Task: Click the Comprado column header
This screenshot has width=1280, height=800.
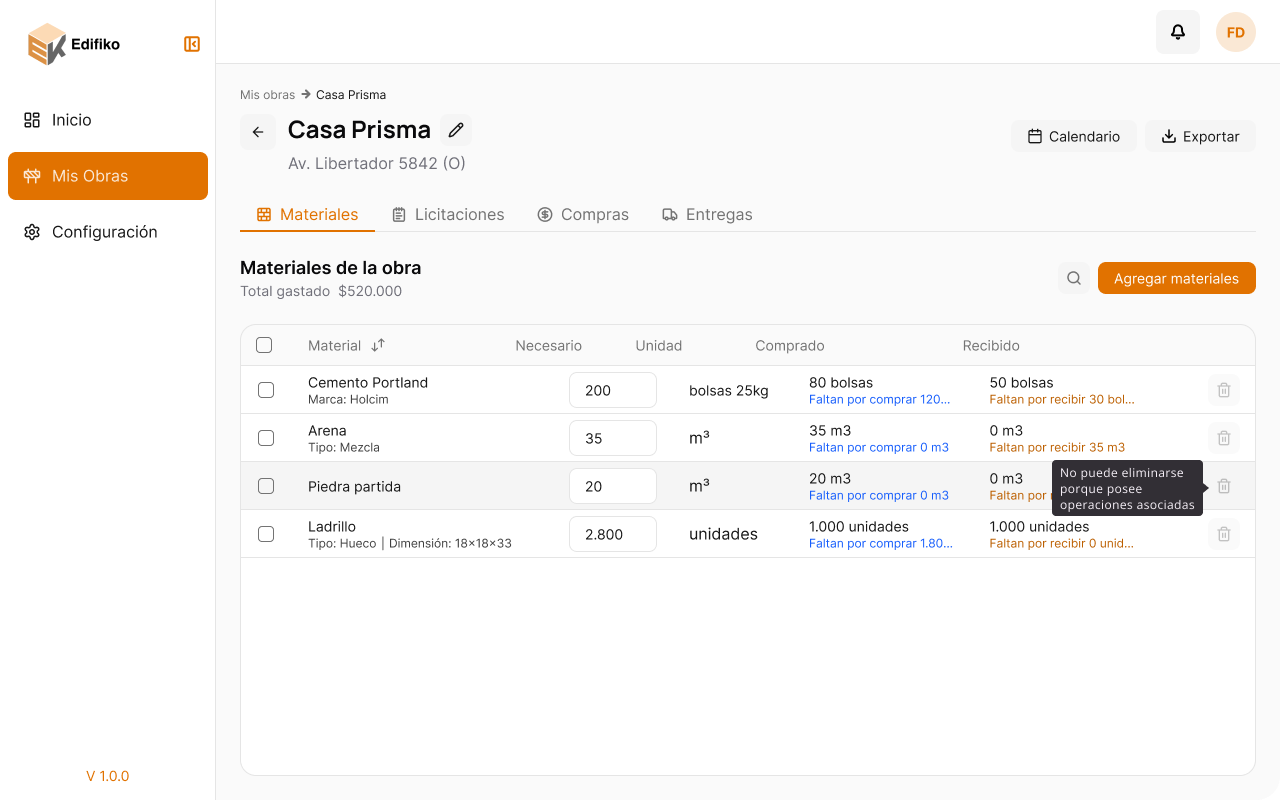Action: click(x=790, y=345)
